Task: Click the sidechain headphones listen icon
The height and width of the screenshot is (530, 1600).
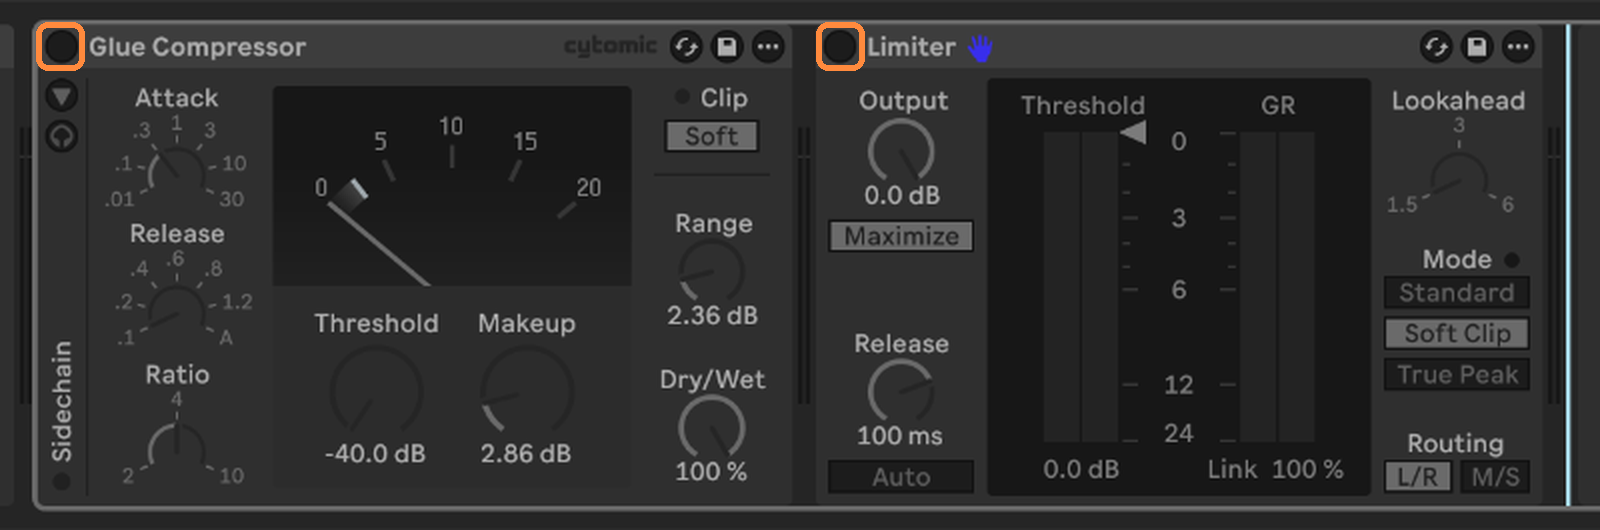Action: pyautogui.click(x=62, y=135)
